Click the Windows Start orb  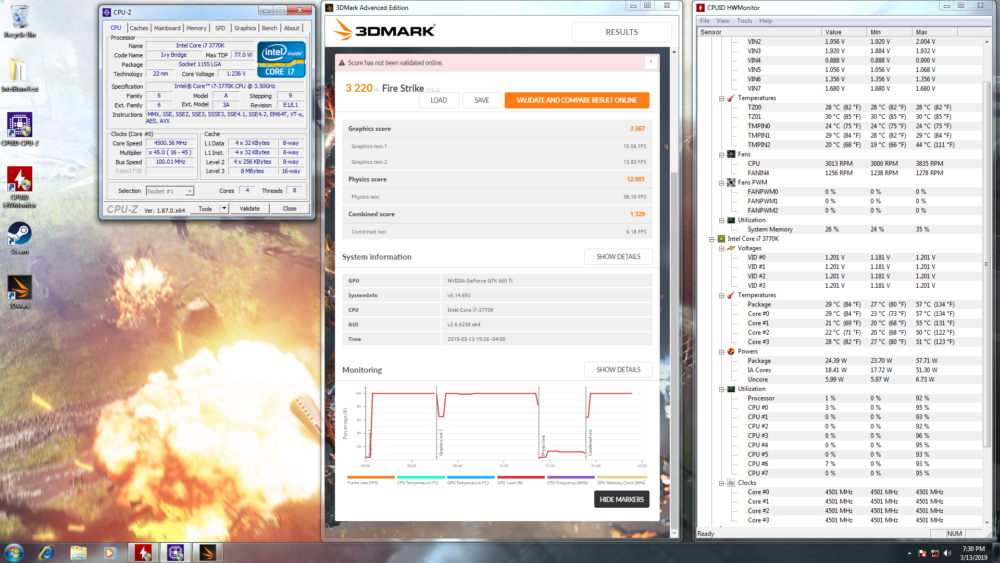point(13,552)
